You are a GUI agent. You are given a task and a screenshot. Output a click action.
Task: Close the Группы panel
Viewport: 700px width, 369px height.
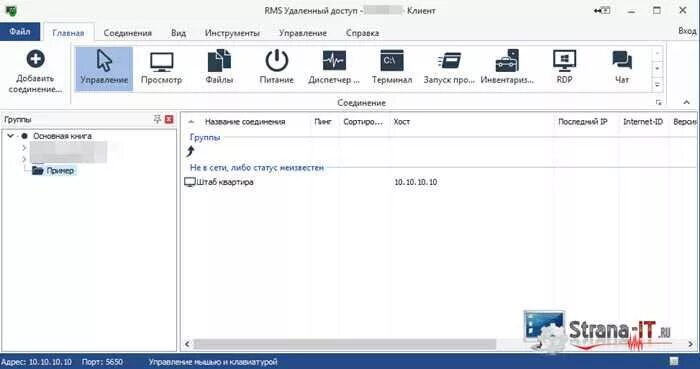pos(169,119)
